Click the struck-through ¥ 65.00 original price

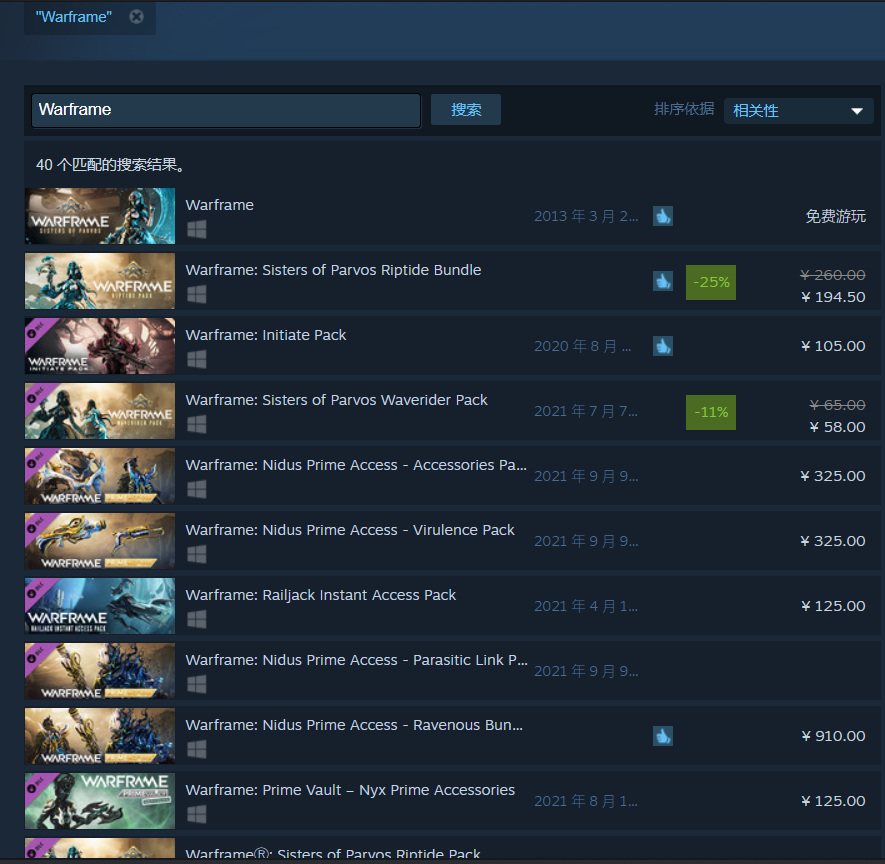837,405
